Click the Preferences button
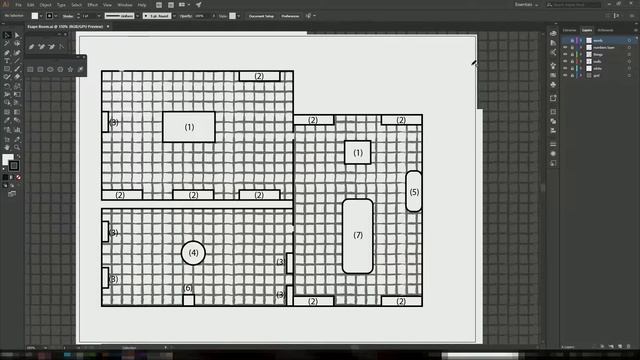Image resolution: width=640 pixels, height=360 pixels. pyautogui.click(x=290, y=16)
